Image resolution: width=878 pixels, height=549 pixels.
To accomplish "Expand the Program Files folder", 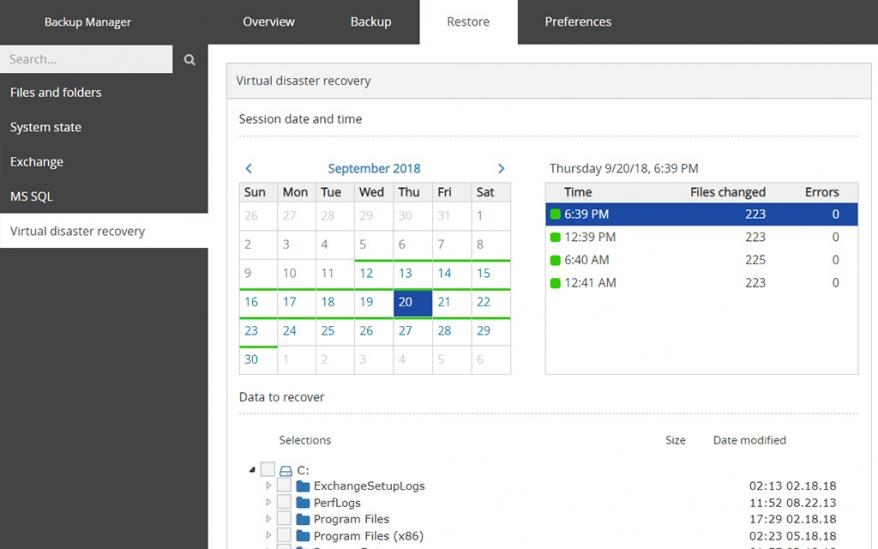I will click(x=268, y=518).
